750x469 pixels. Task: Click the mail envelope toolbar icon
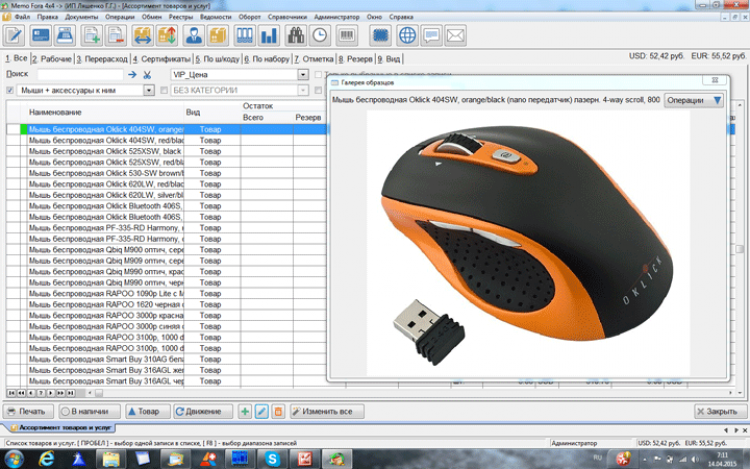pos(456,36)
